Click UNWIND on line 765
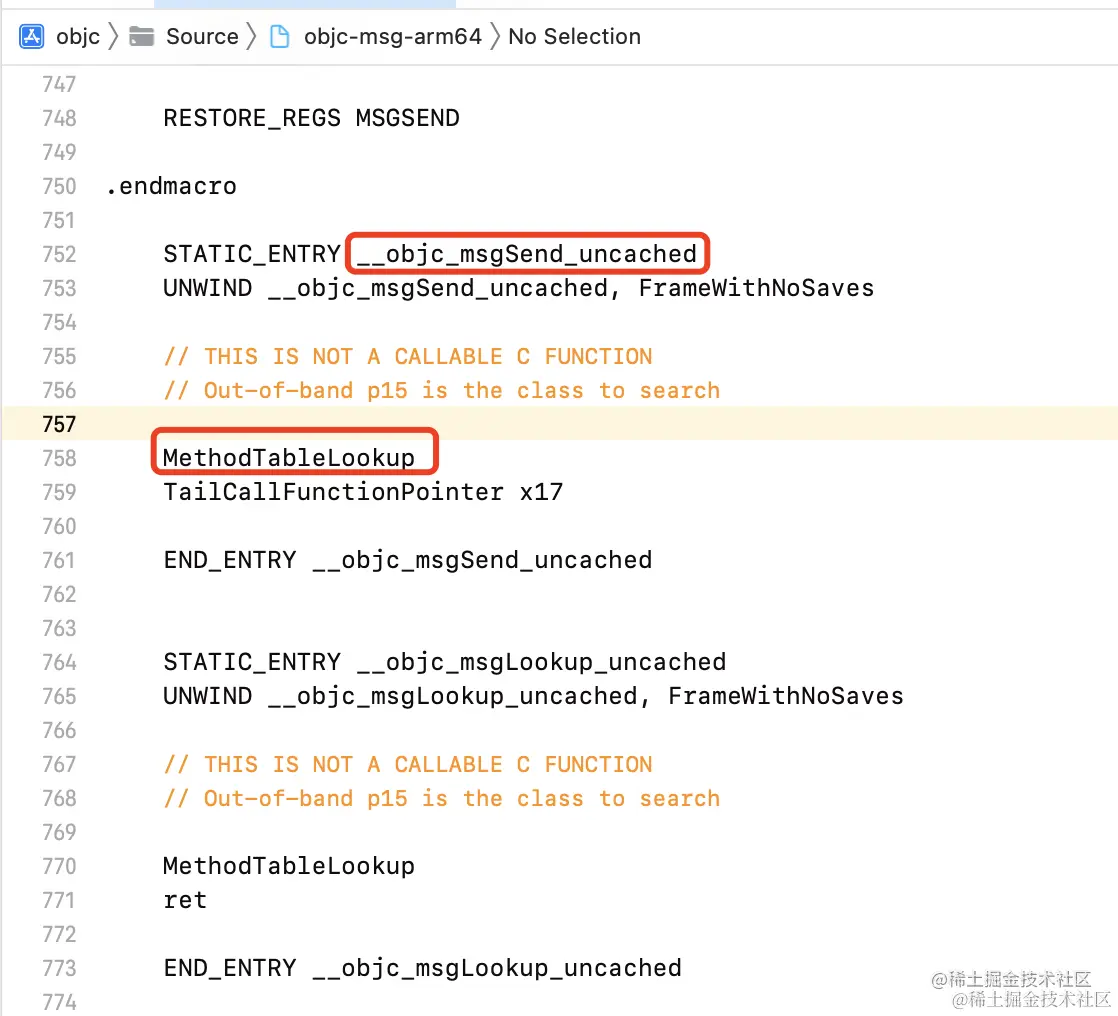The width and height of the screenshot is (1118, 1016). tap(207, 697)
